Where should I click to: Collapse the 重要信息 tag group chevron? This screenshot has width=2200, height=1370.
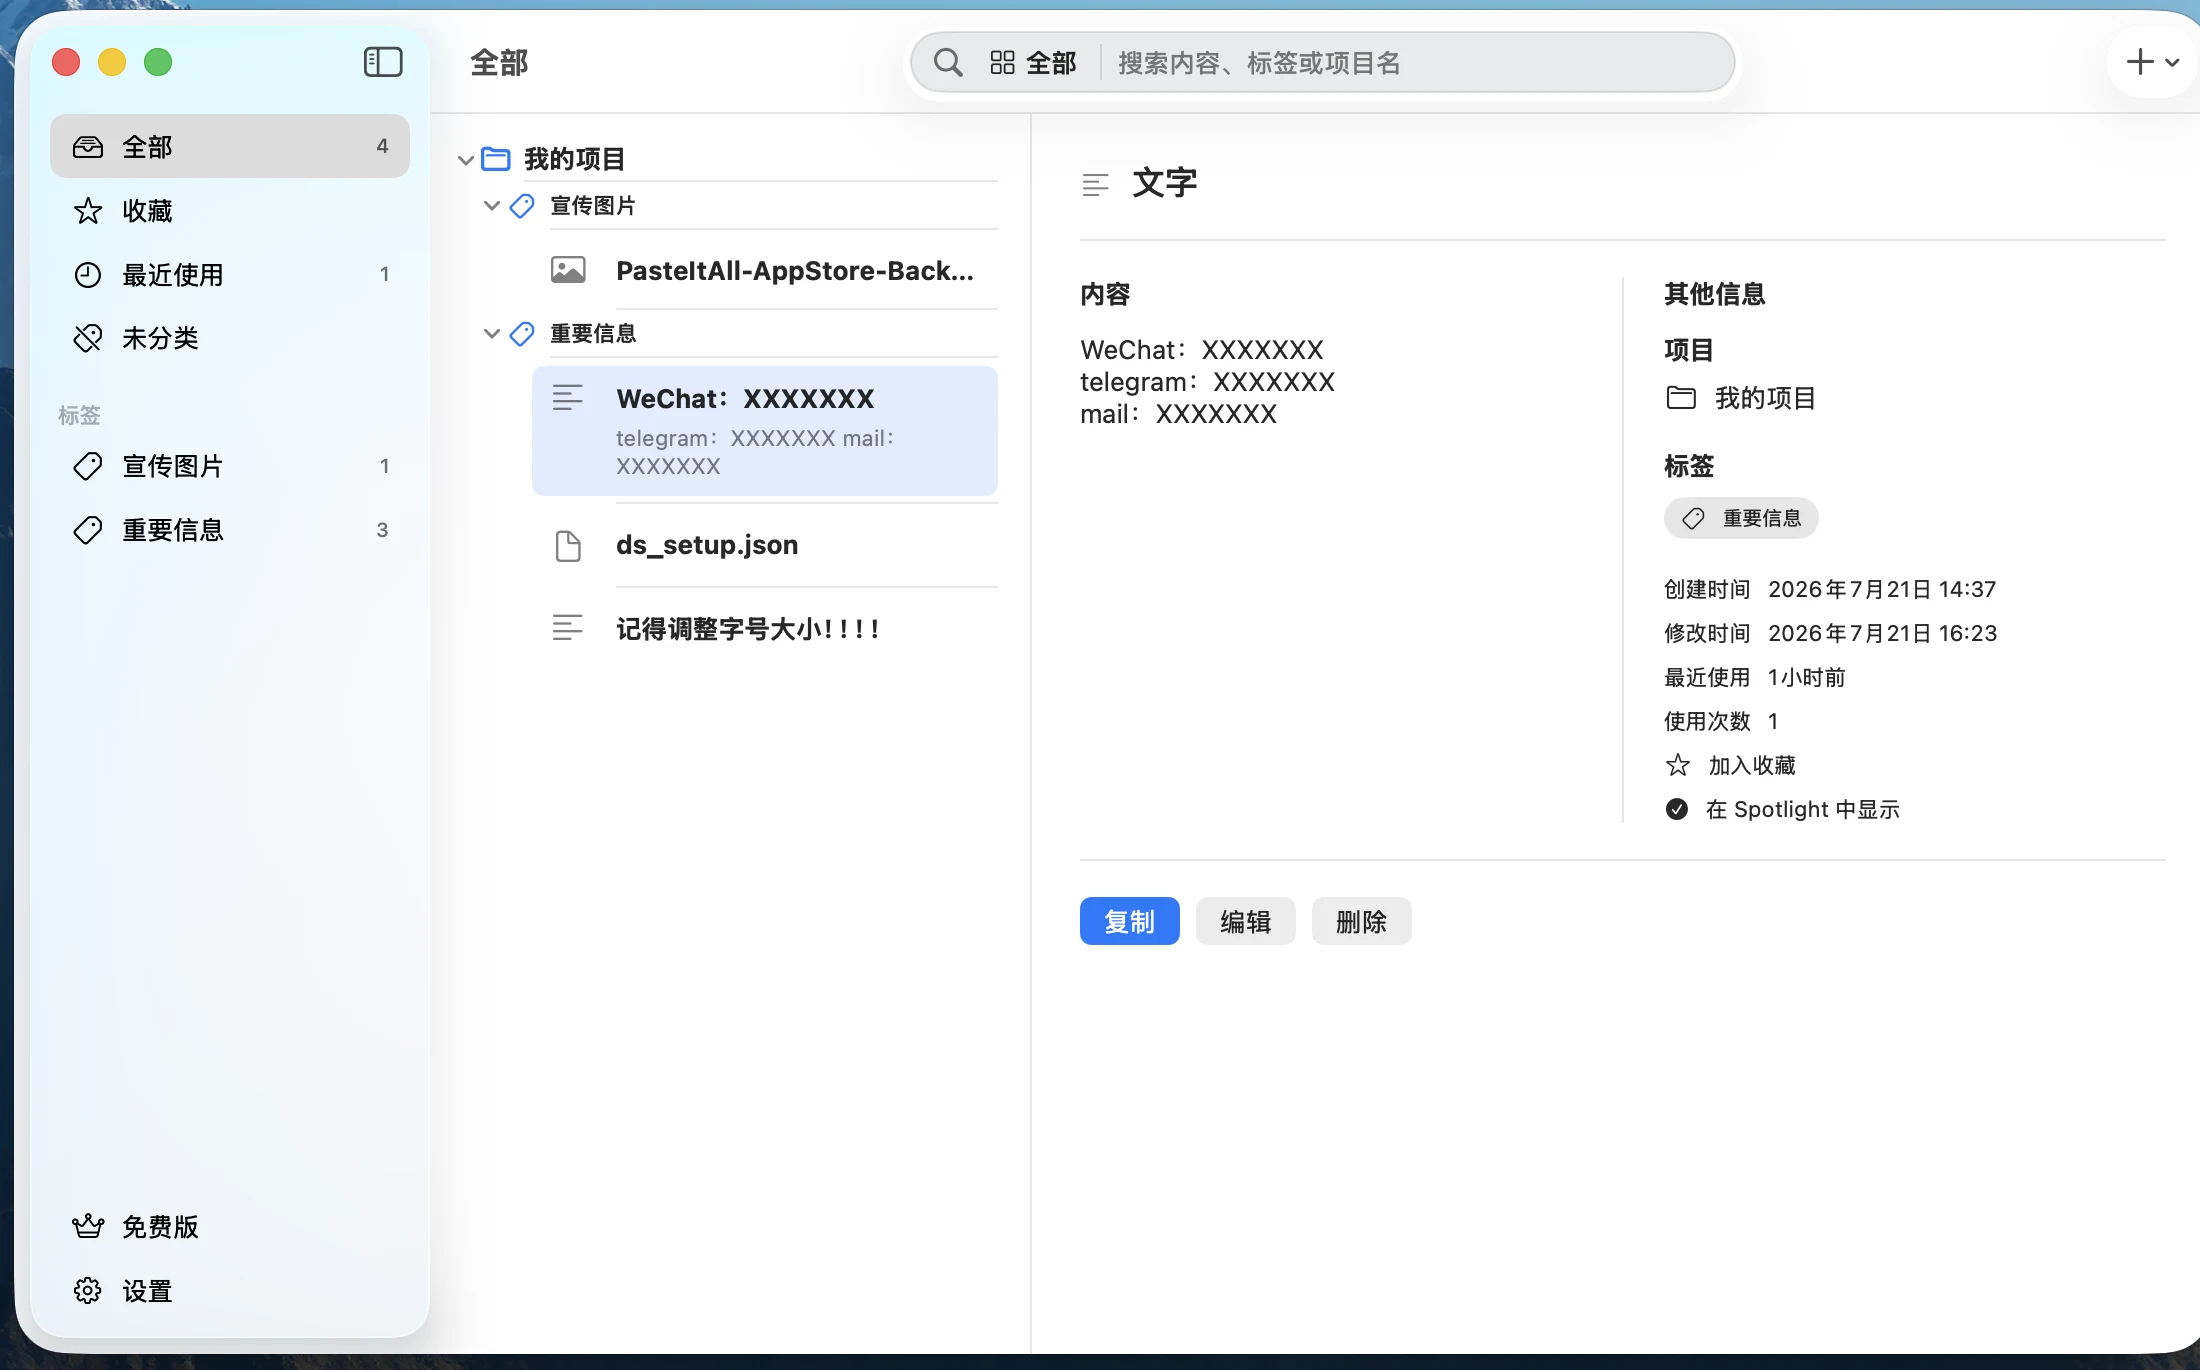[491, 333]
